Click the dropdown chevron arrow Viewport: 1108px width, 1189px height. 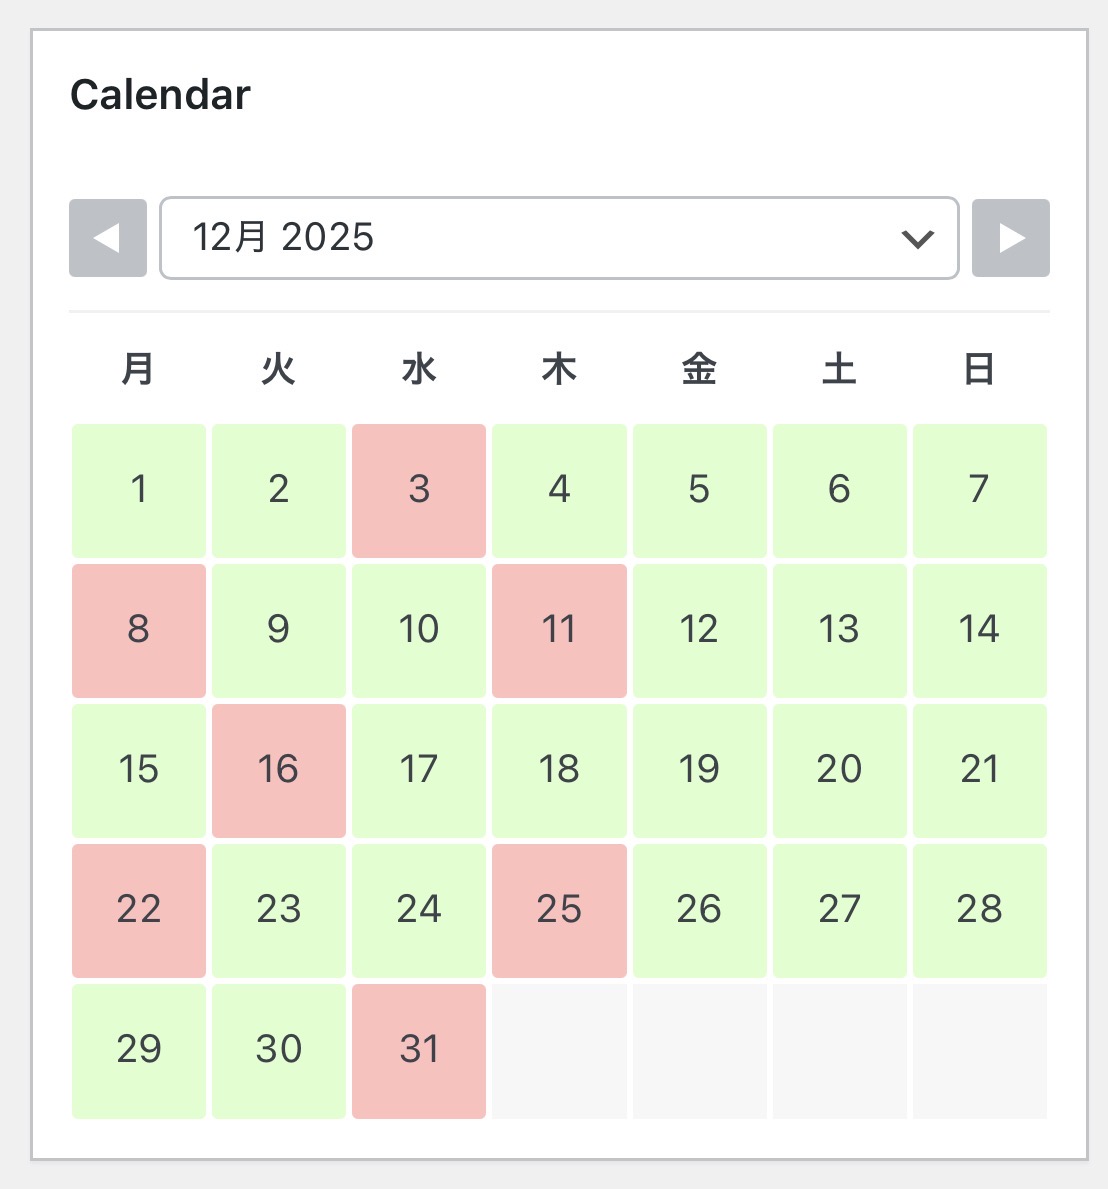tap(916, 239)
